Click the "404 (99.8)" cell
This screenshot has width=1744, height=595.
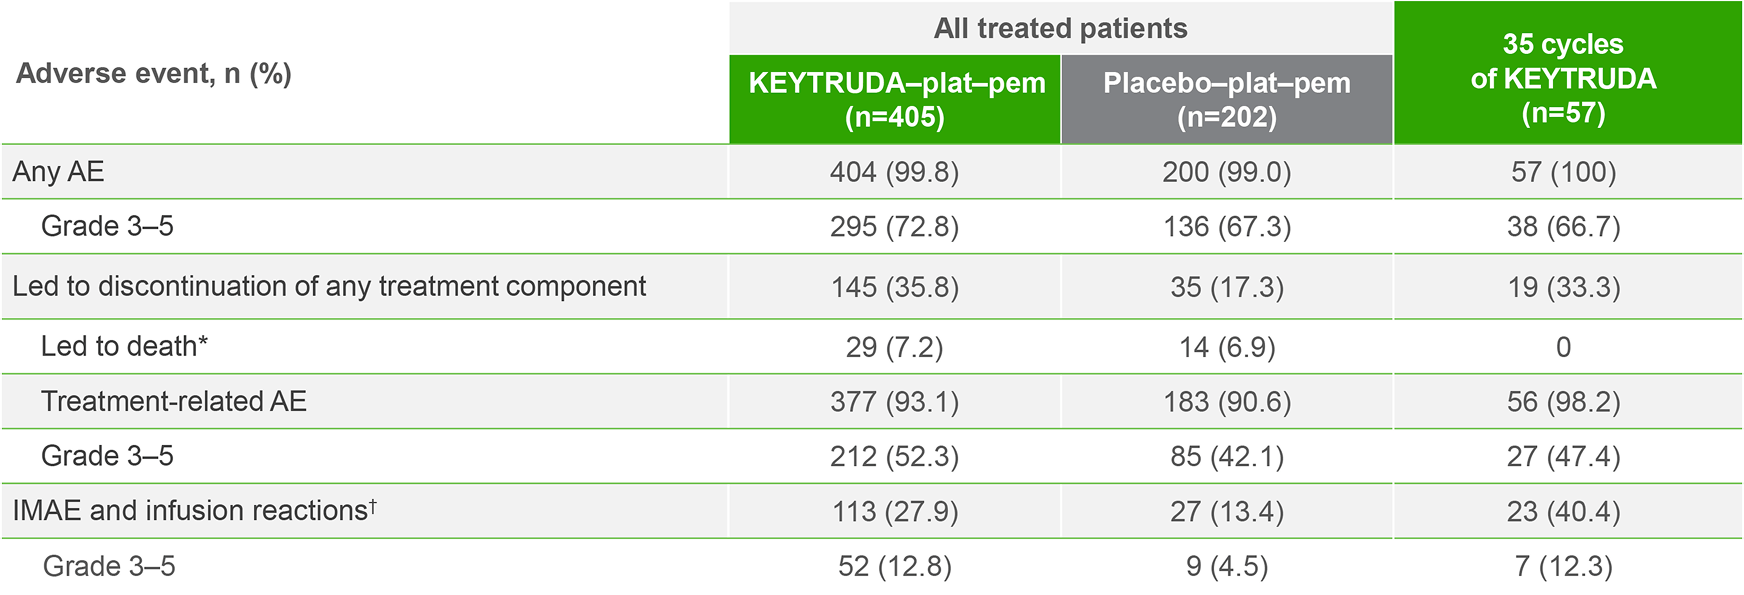(894, 172)
